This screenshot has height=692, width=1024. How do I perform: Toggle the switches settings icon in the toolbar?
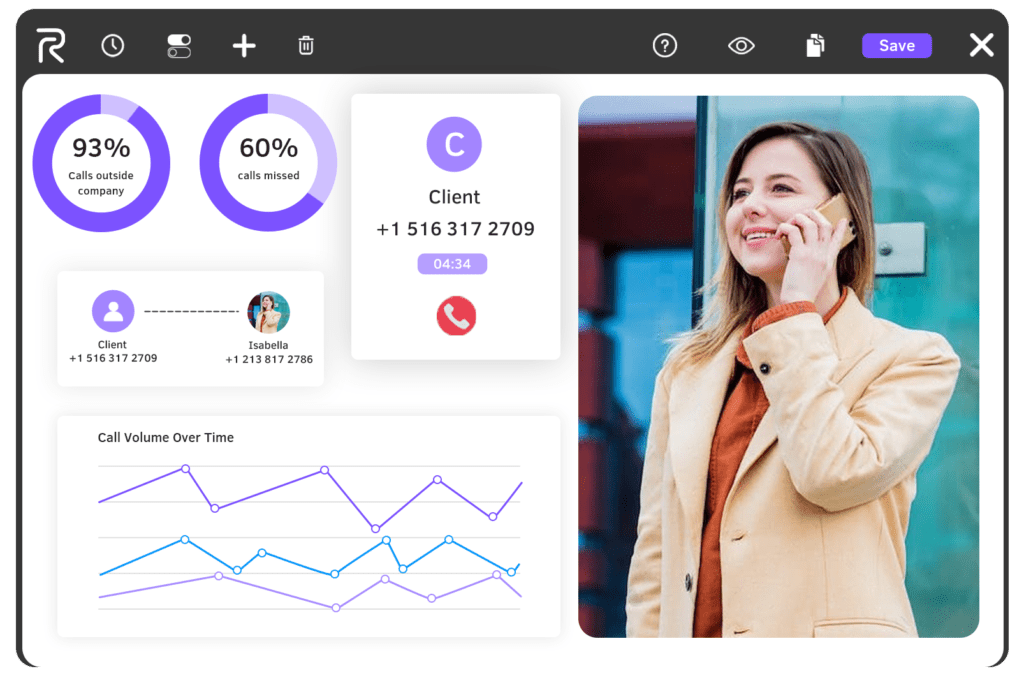(x=179, y=45)
